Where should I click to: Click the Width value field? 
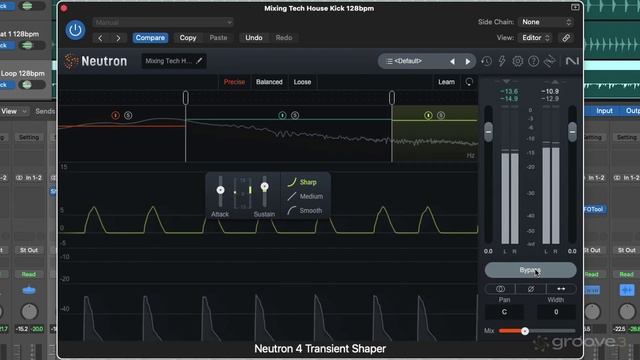click(556, 312)
